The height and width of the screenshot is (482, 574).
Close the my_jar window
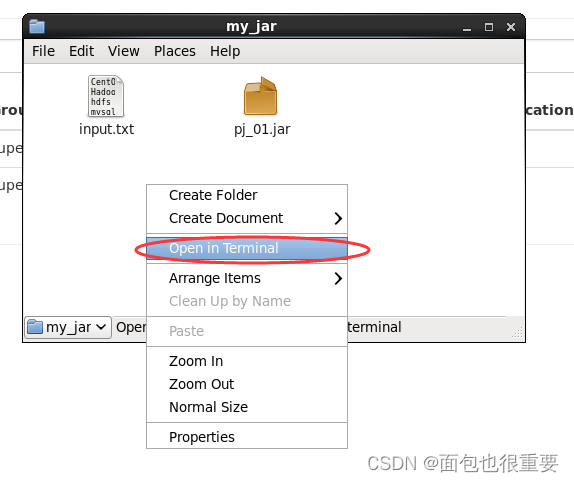[x=511, y=27]
